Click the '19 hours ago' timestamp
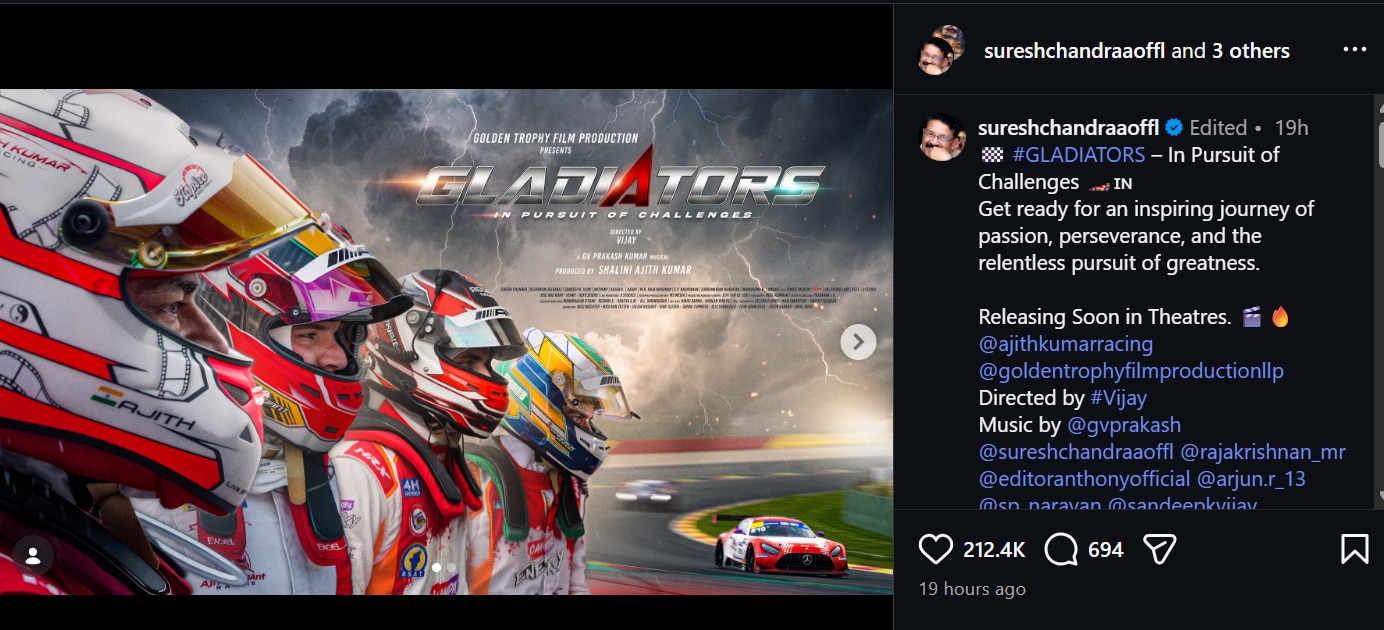Viewport: 1384px width, 630px height. (x=972, y=589)
